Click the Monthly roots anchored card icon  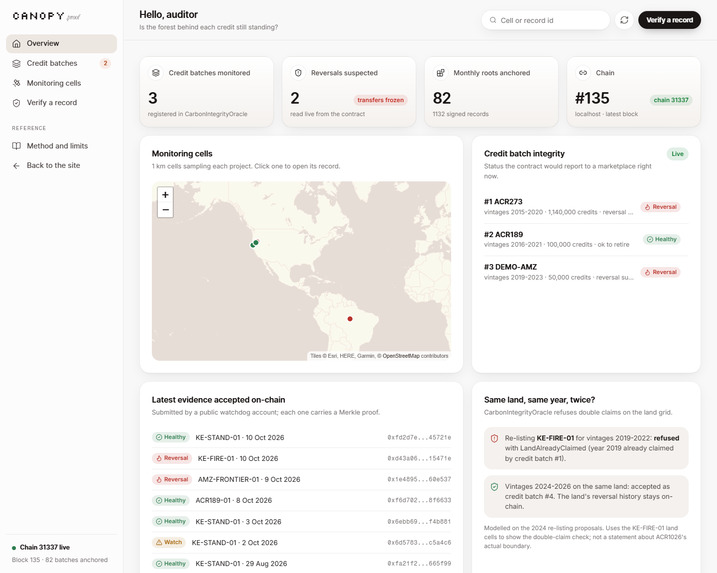(440, 73)
